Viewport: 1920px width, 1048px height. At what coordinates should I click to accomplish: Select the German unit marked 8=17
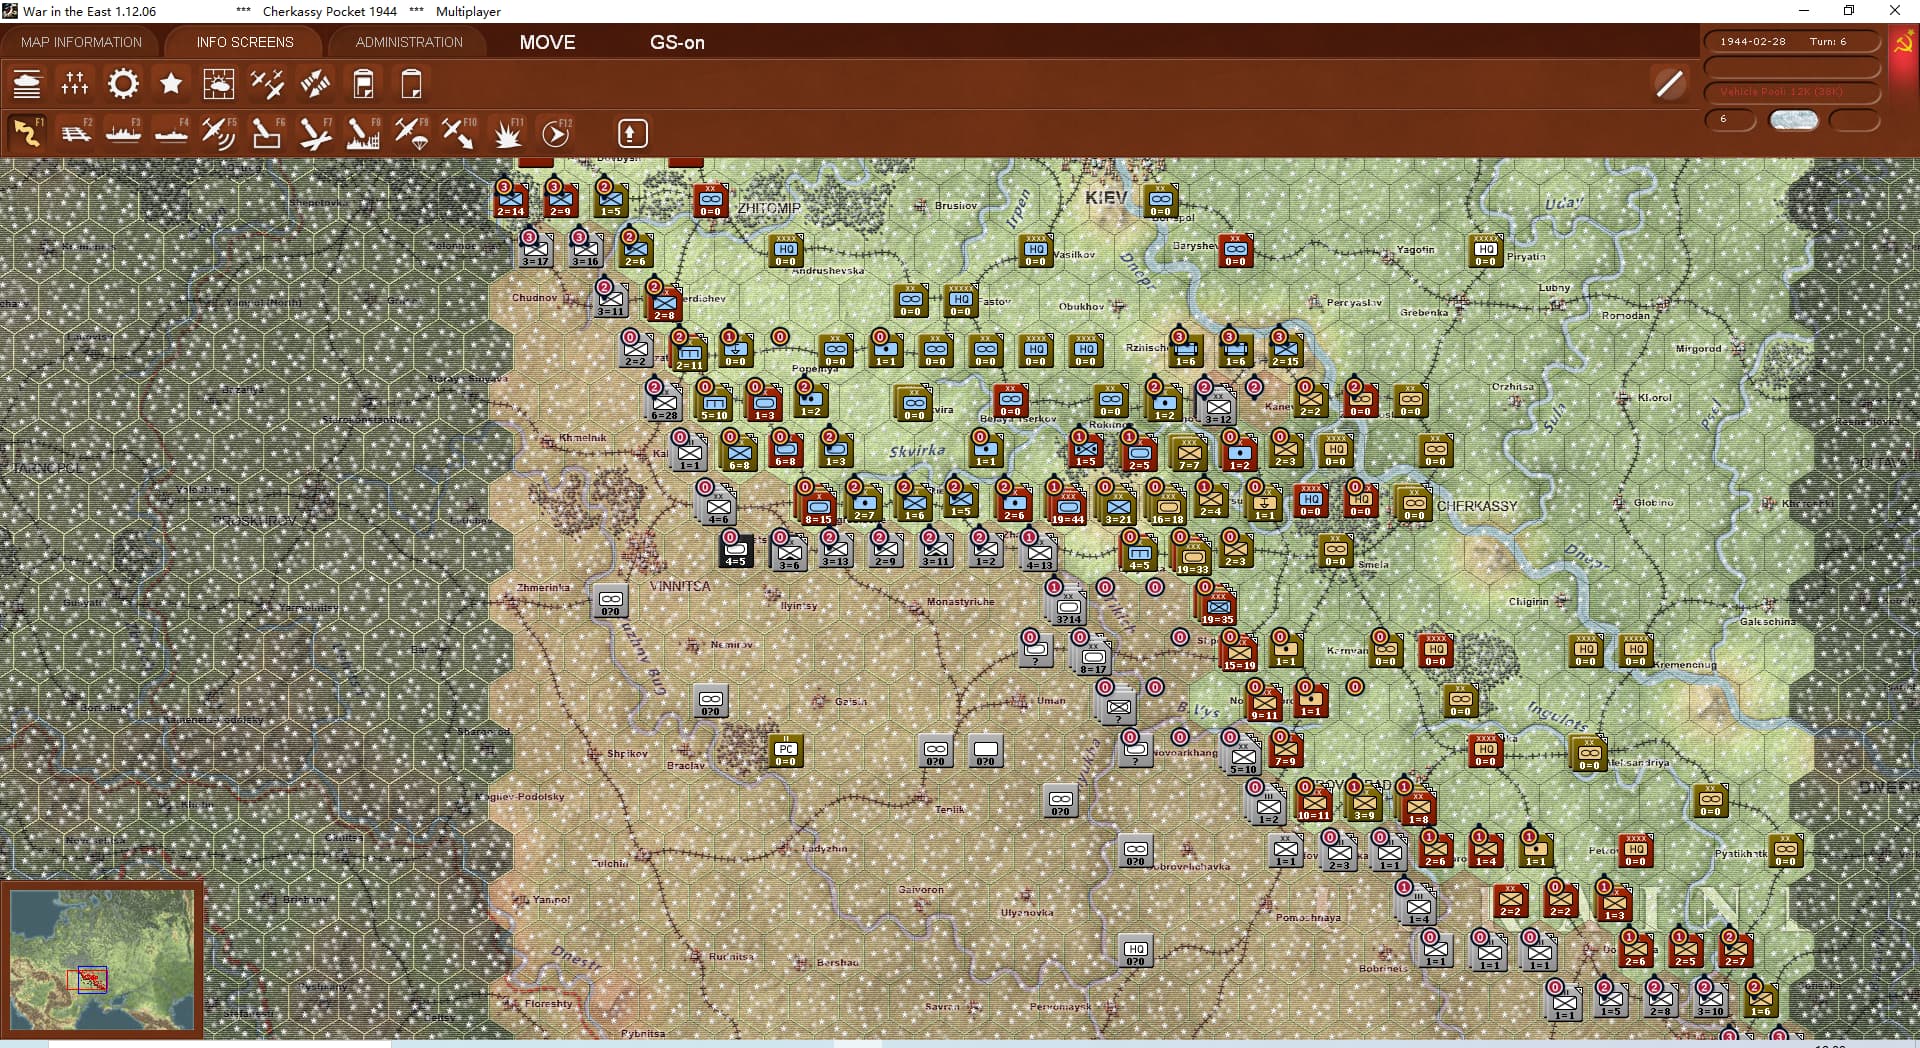coord(1091,656)
